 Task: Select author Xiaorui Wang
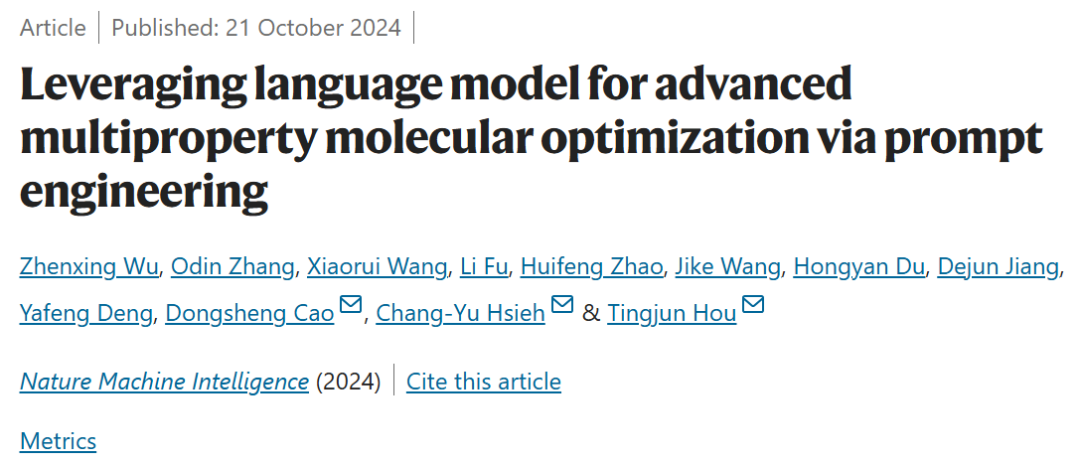coord(377,266)
